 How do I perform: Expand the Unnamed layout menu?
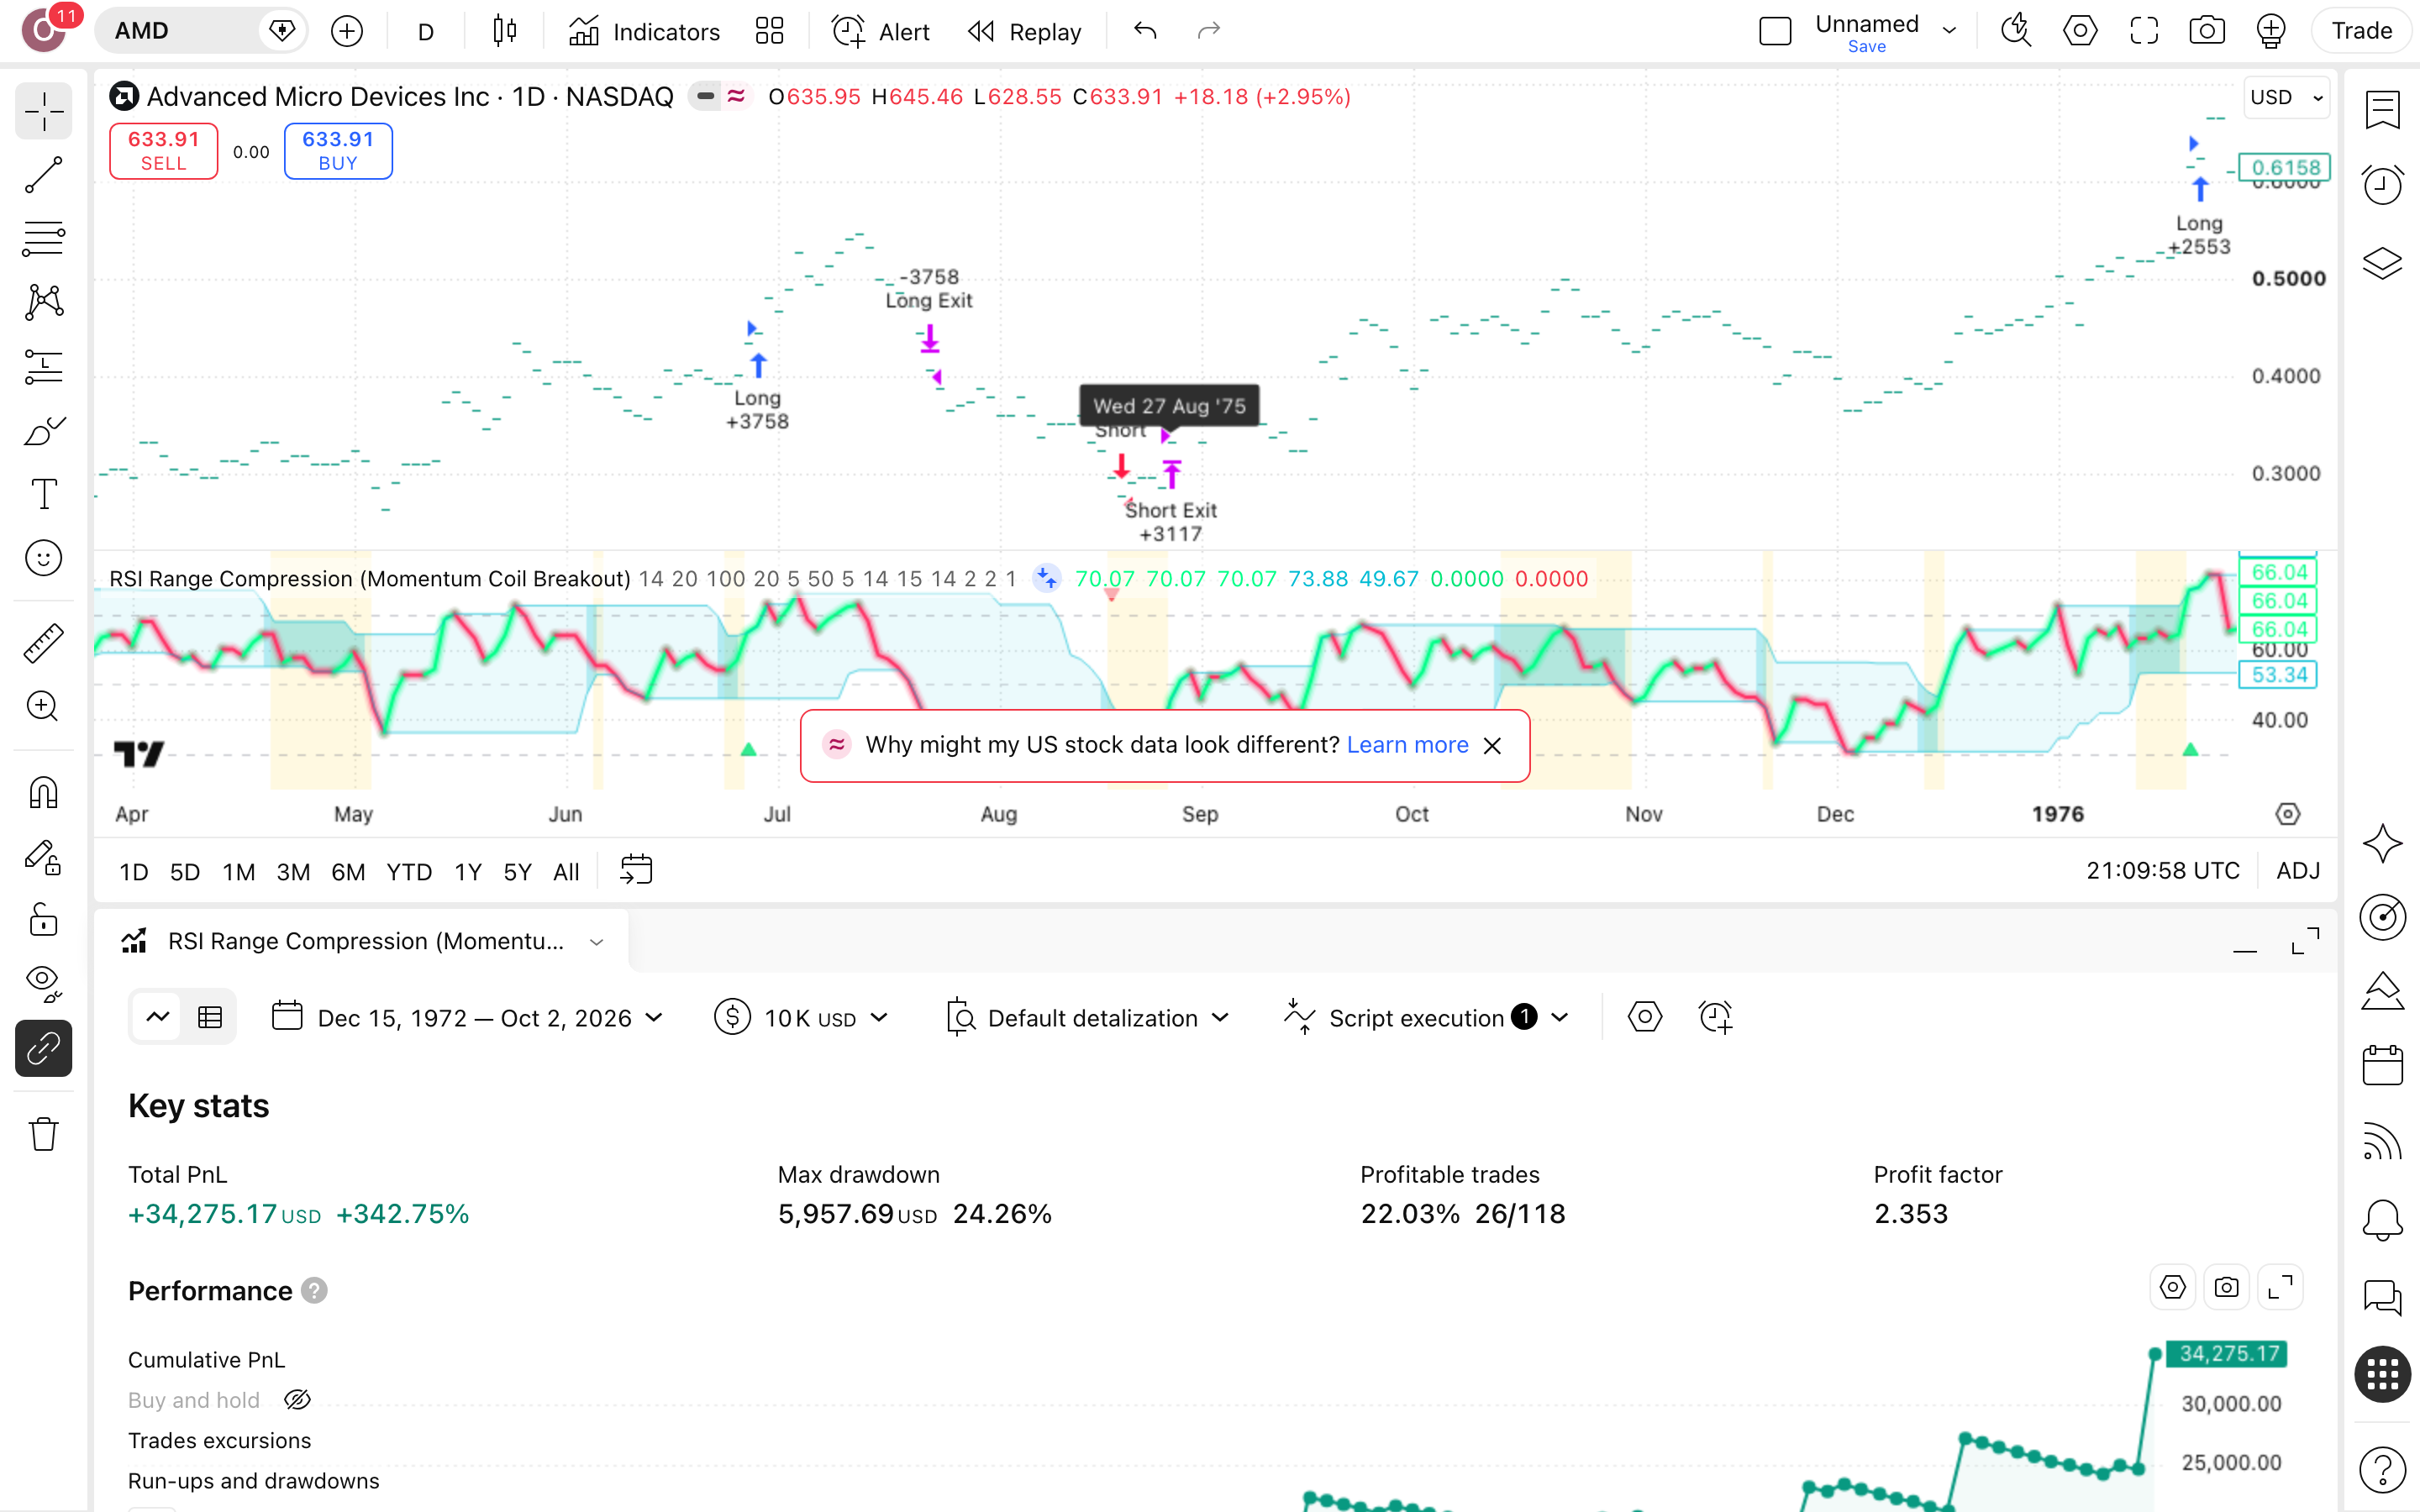coord(1949,31)
